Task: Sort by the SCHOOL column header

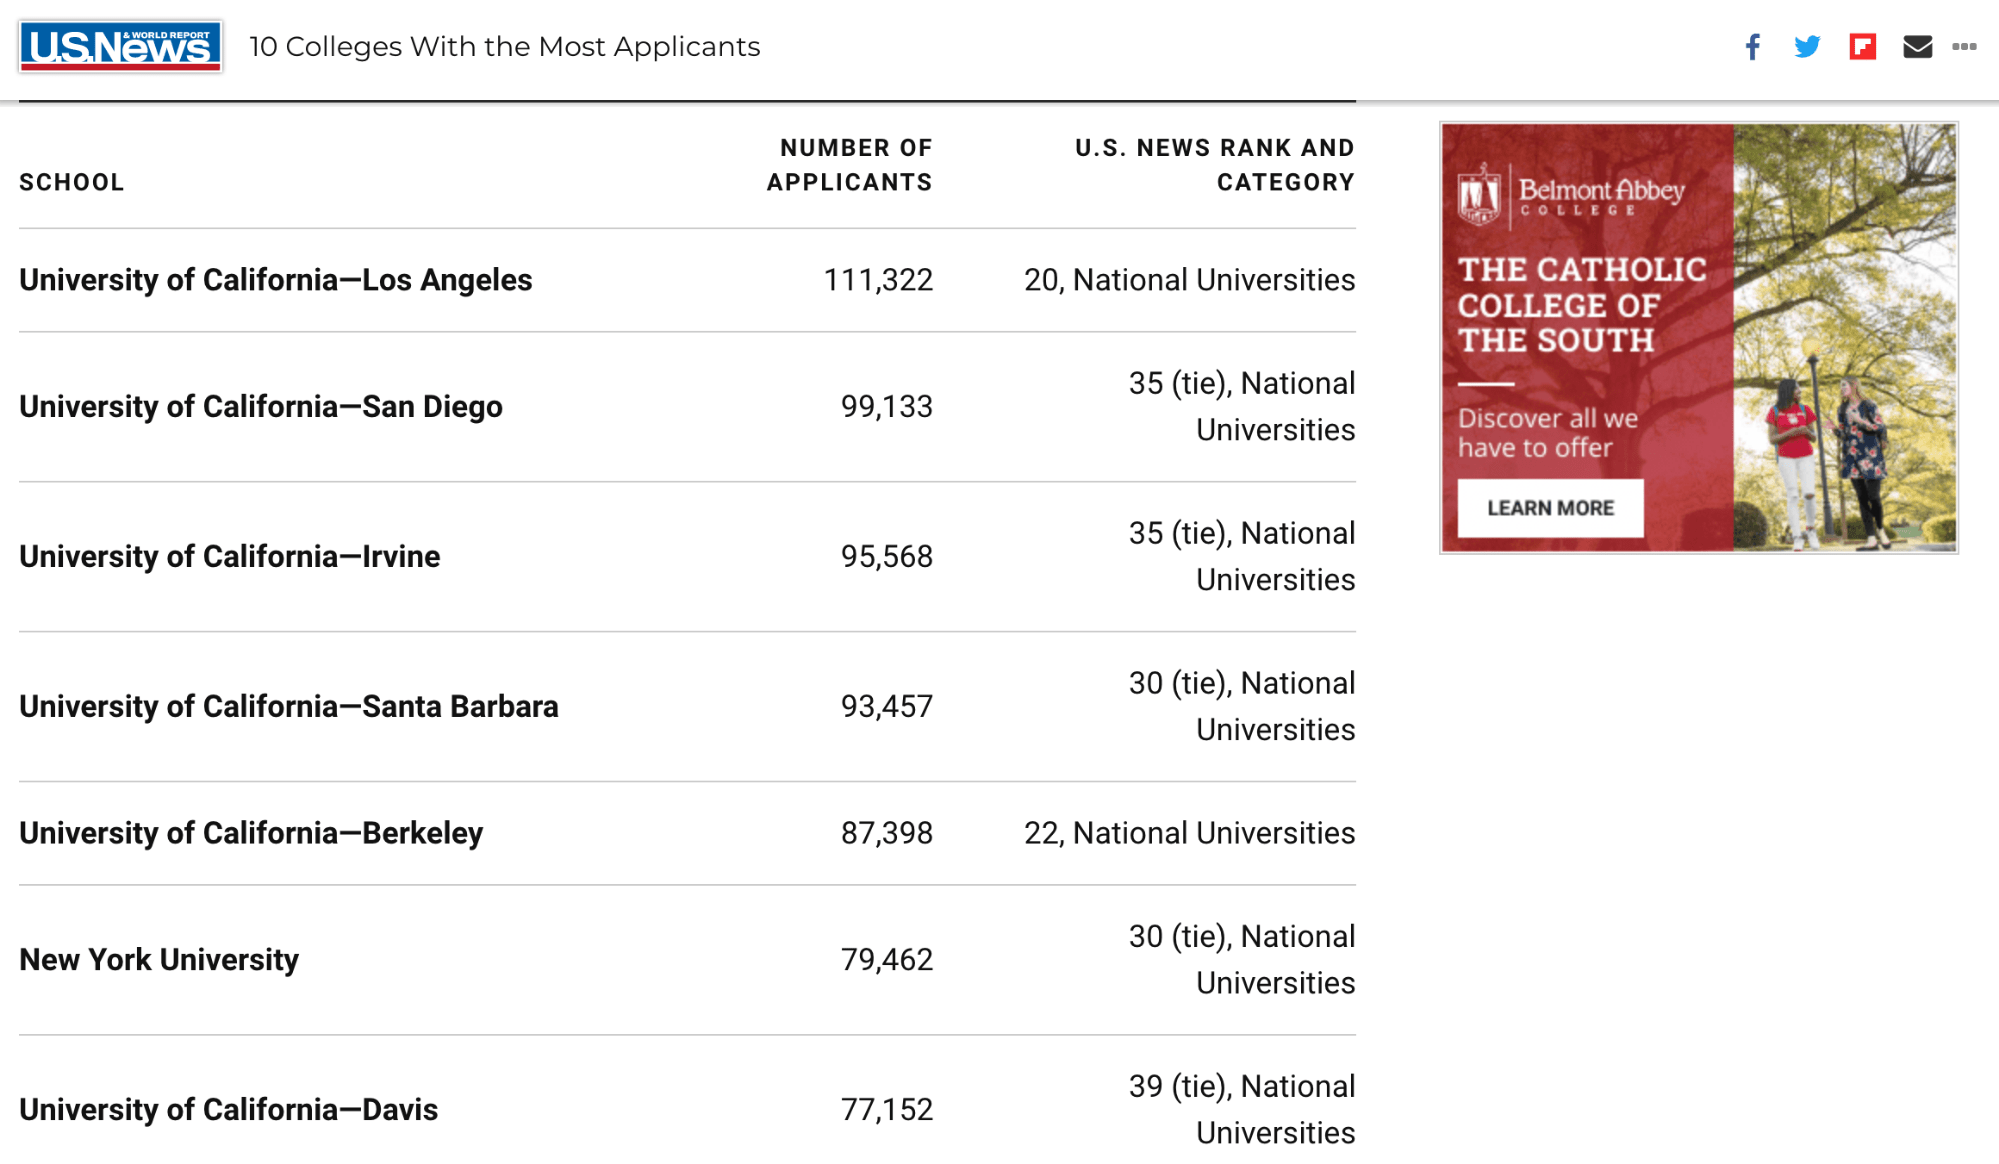Action: tap(72, 181)
